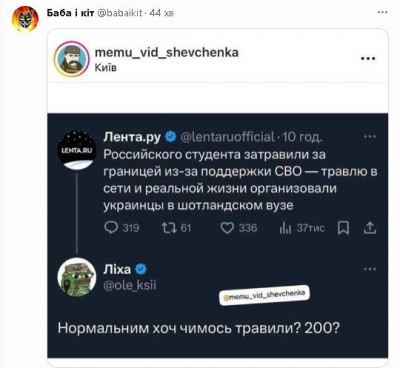Click the Київ location label

(x=106, y=68)
